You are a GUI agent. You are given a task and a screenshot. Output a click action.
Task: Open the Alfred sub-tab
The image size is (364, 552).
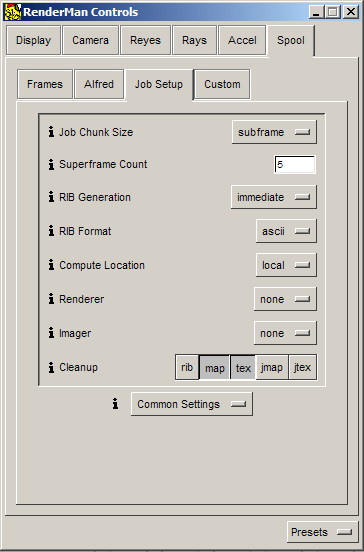pos(99,84)
